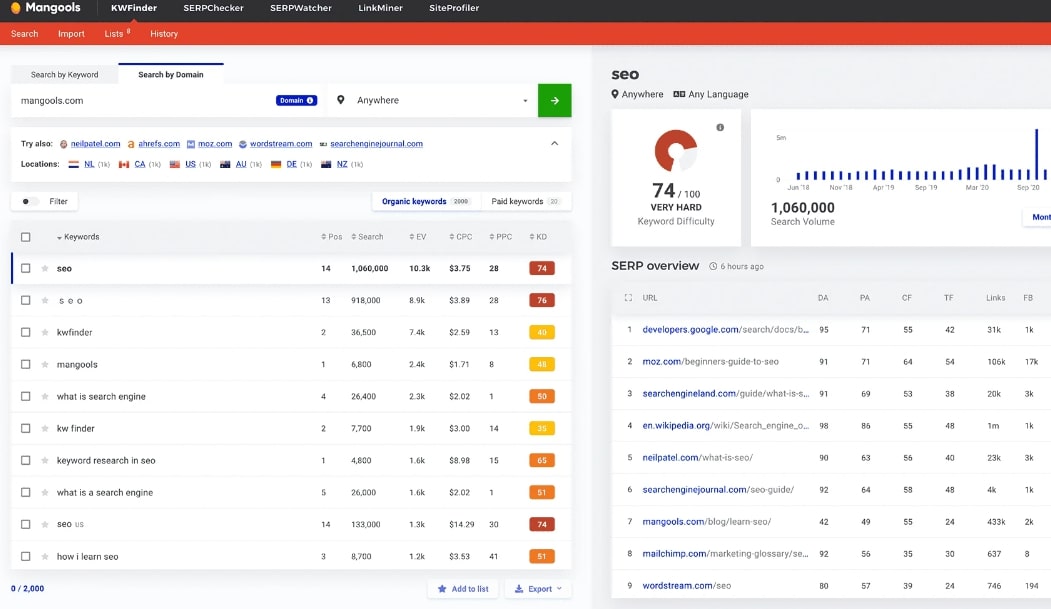Click the location pin icon
This screenshot has width=1051, height=609.
point(341,100)
